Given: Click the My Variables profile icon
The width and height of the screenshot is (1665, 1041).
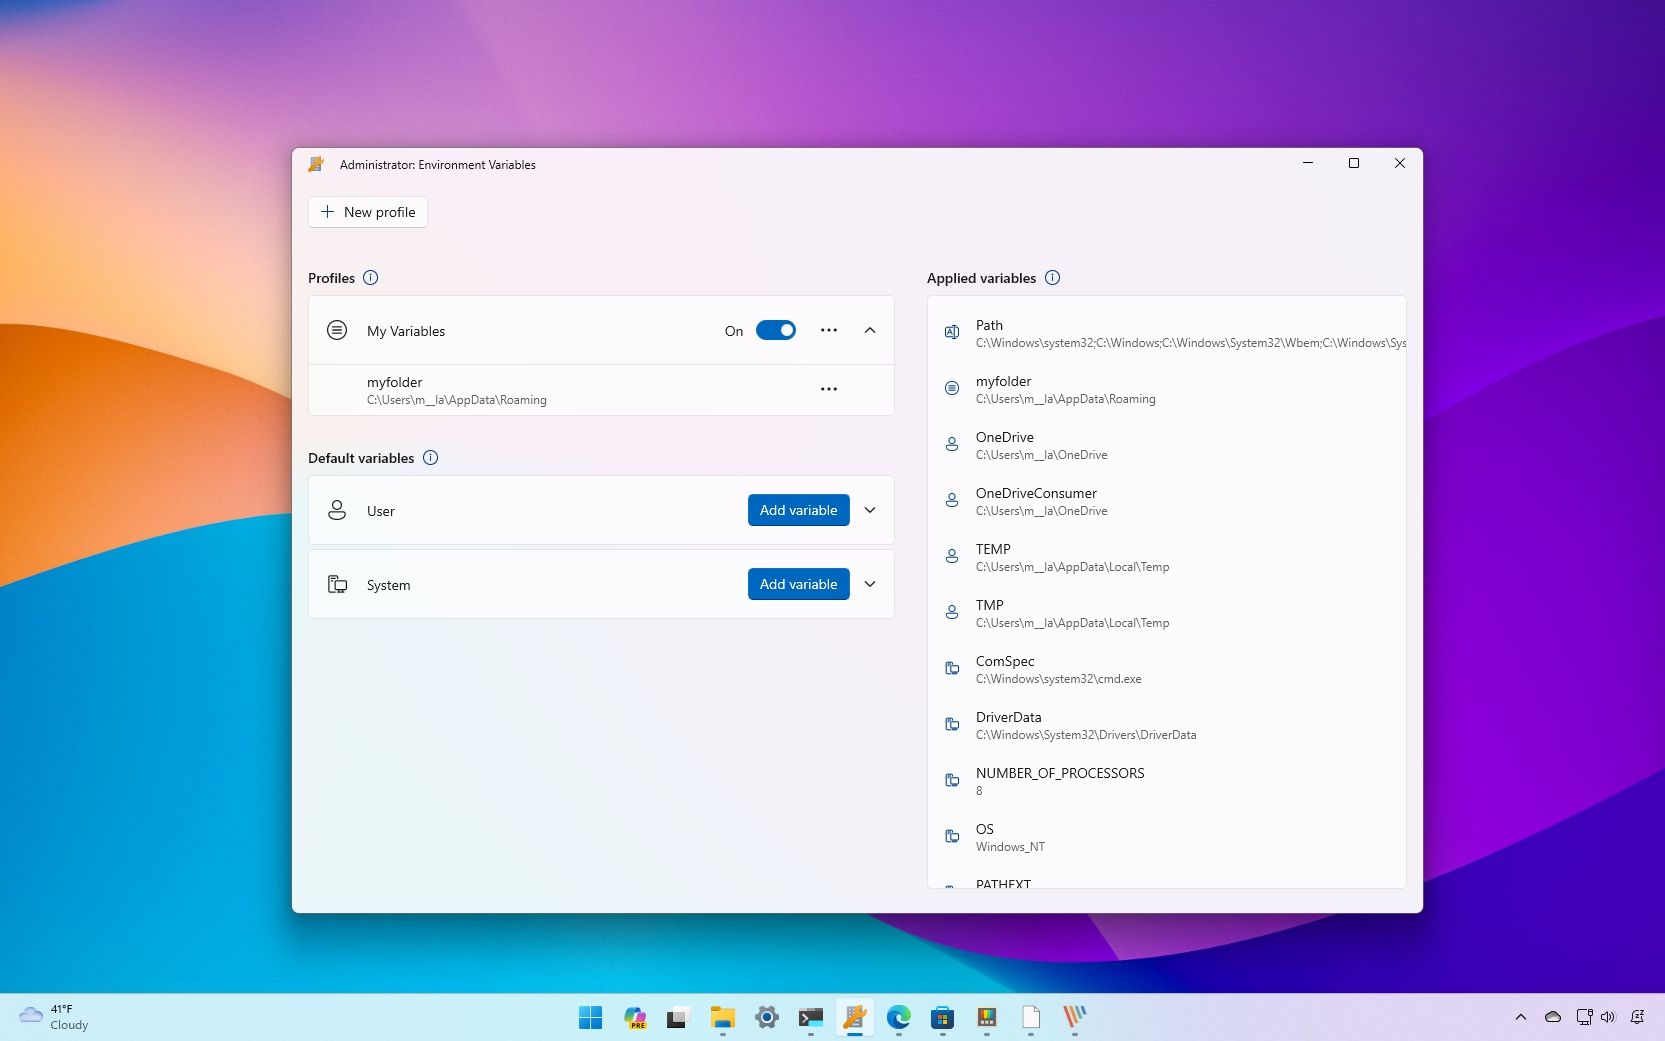Looking at the screenshot, I should [x=337, y=330].
